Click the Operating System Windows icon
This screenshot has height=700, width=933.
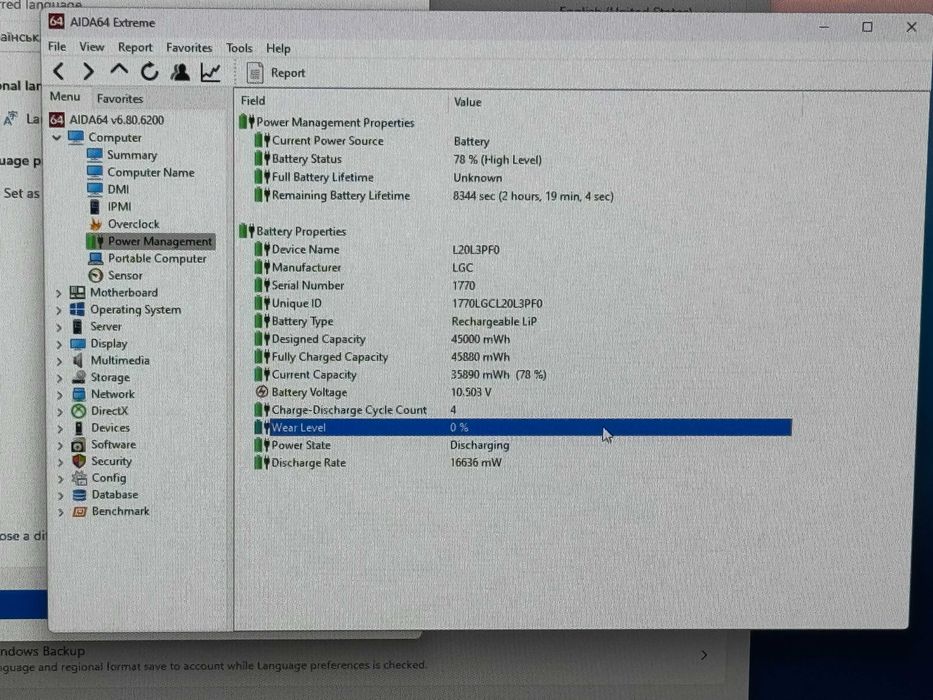click(77, 310)
